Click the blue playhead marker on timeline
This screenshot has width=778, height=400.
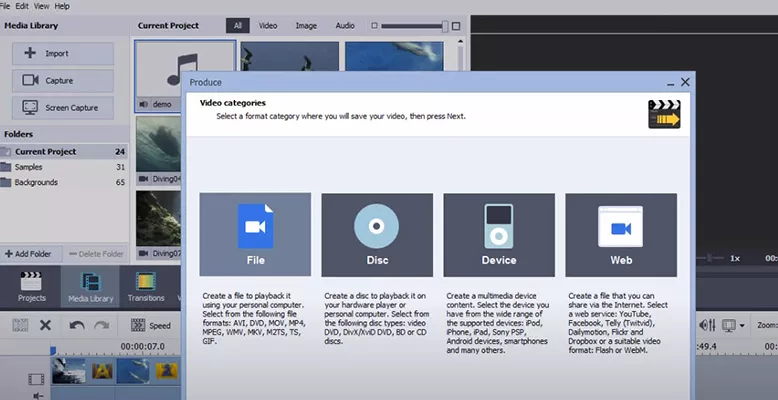click(53, 351)
